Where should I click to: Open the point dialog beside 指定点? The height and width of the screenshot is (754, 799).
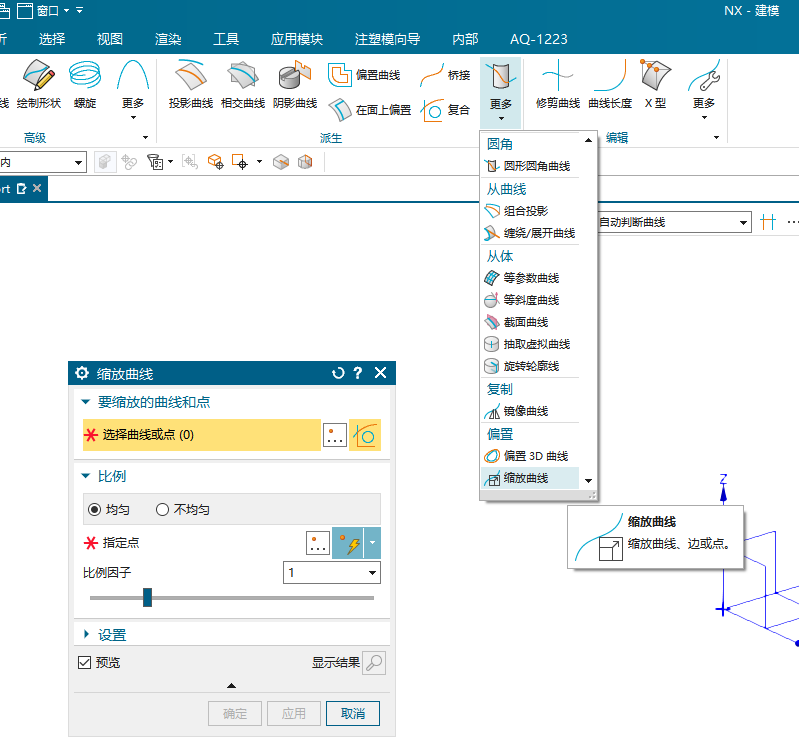318,543
